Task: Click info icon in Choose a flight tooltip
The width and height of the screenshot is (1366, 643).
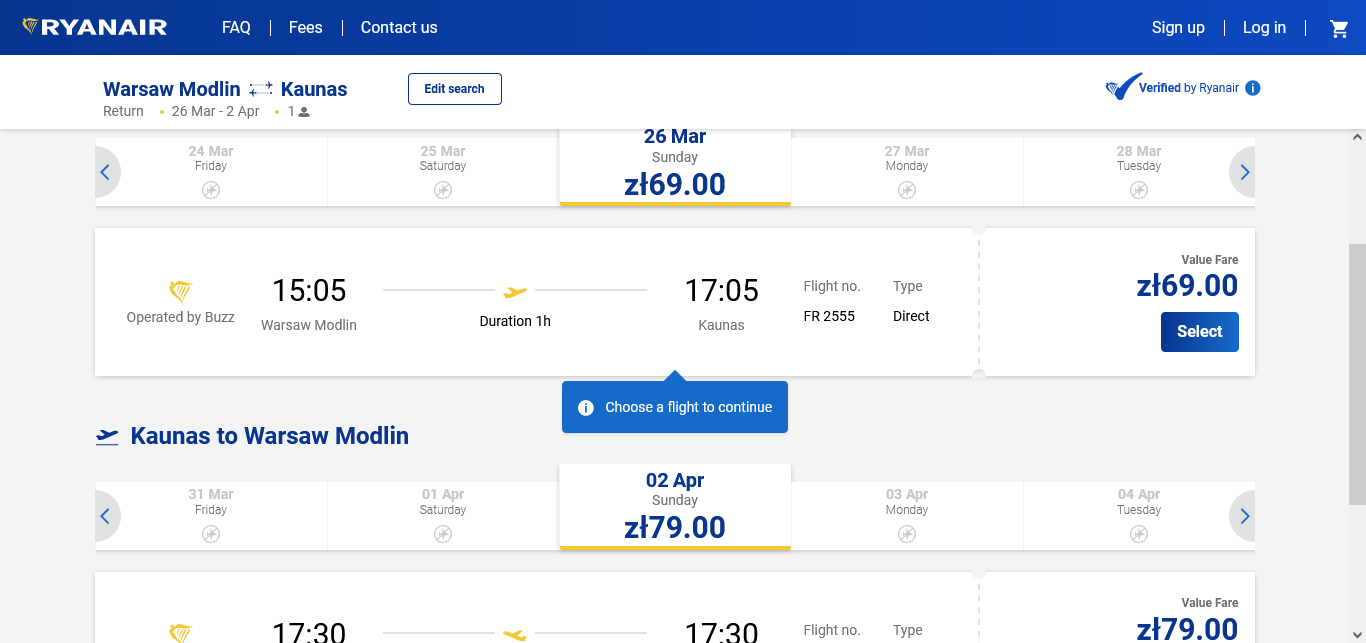Action: (587, 407)
